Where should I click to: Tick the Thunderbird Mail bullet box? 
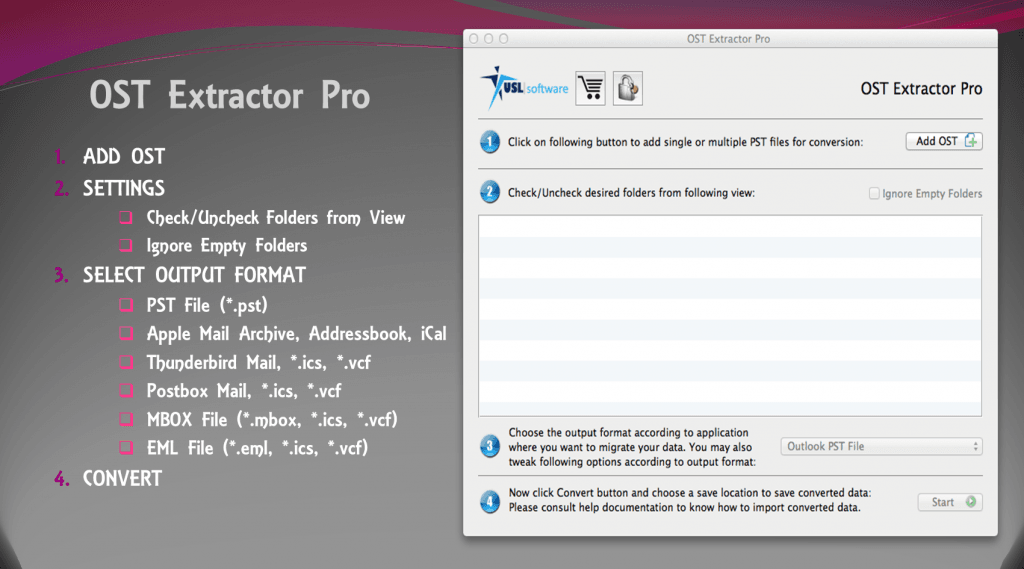(126, 362)
